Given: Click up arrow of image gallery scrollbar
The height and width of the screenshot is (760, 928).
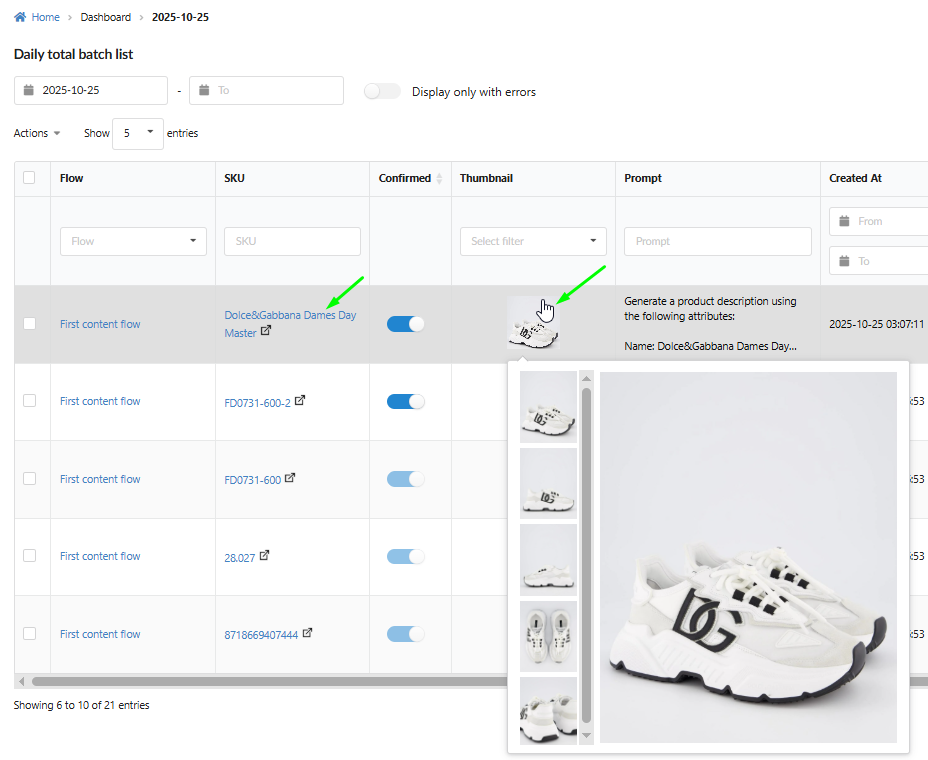Looking at the screenshot, I should [587, 378].
